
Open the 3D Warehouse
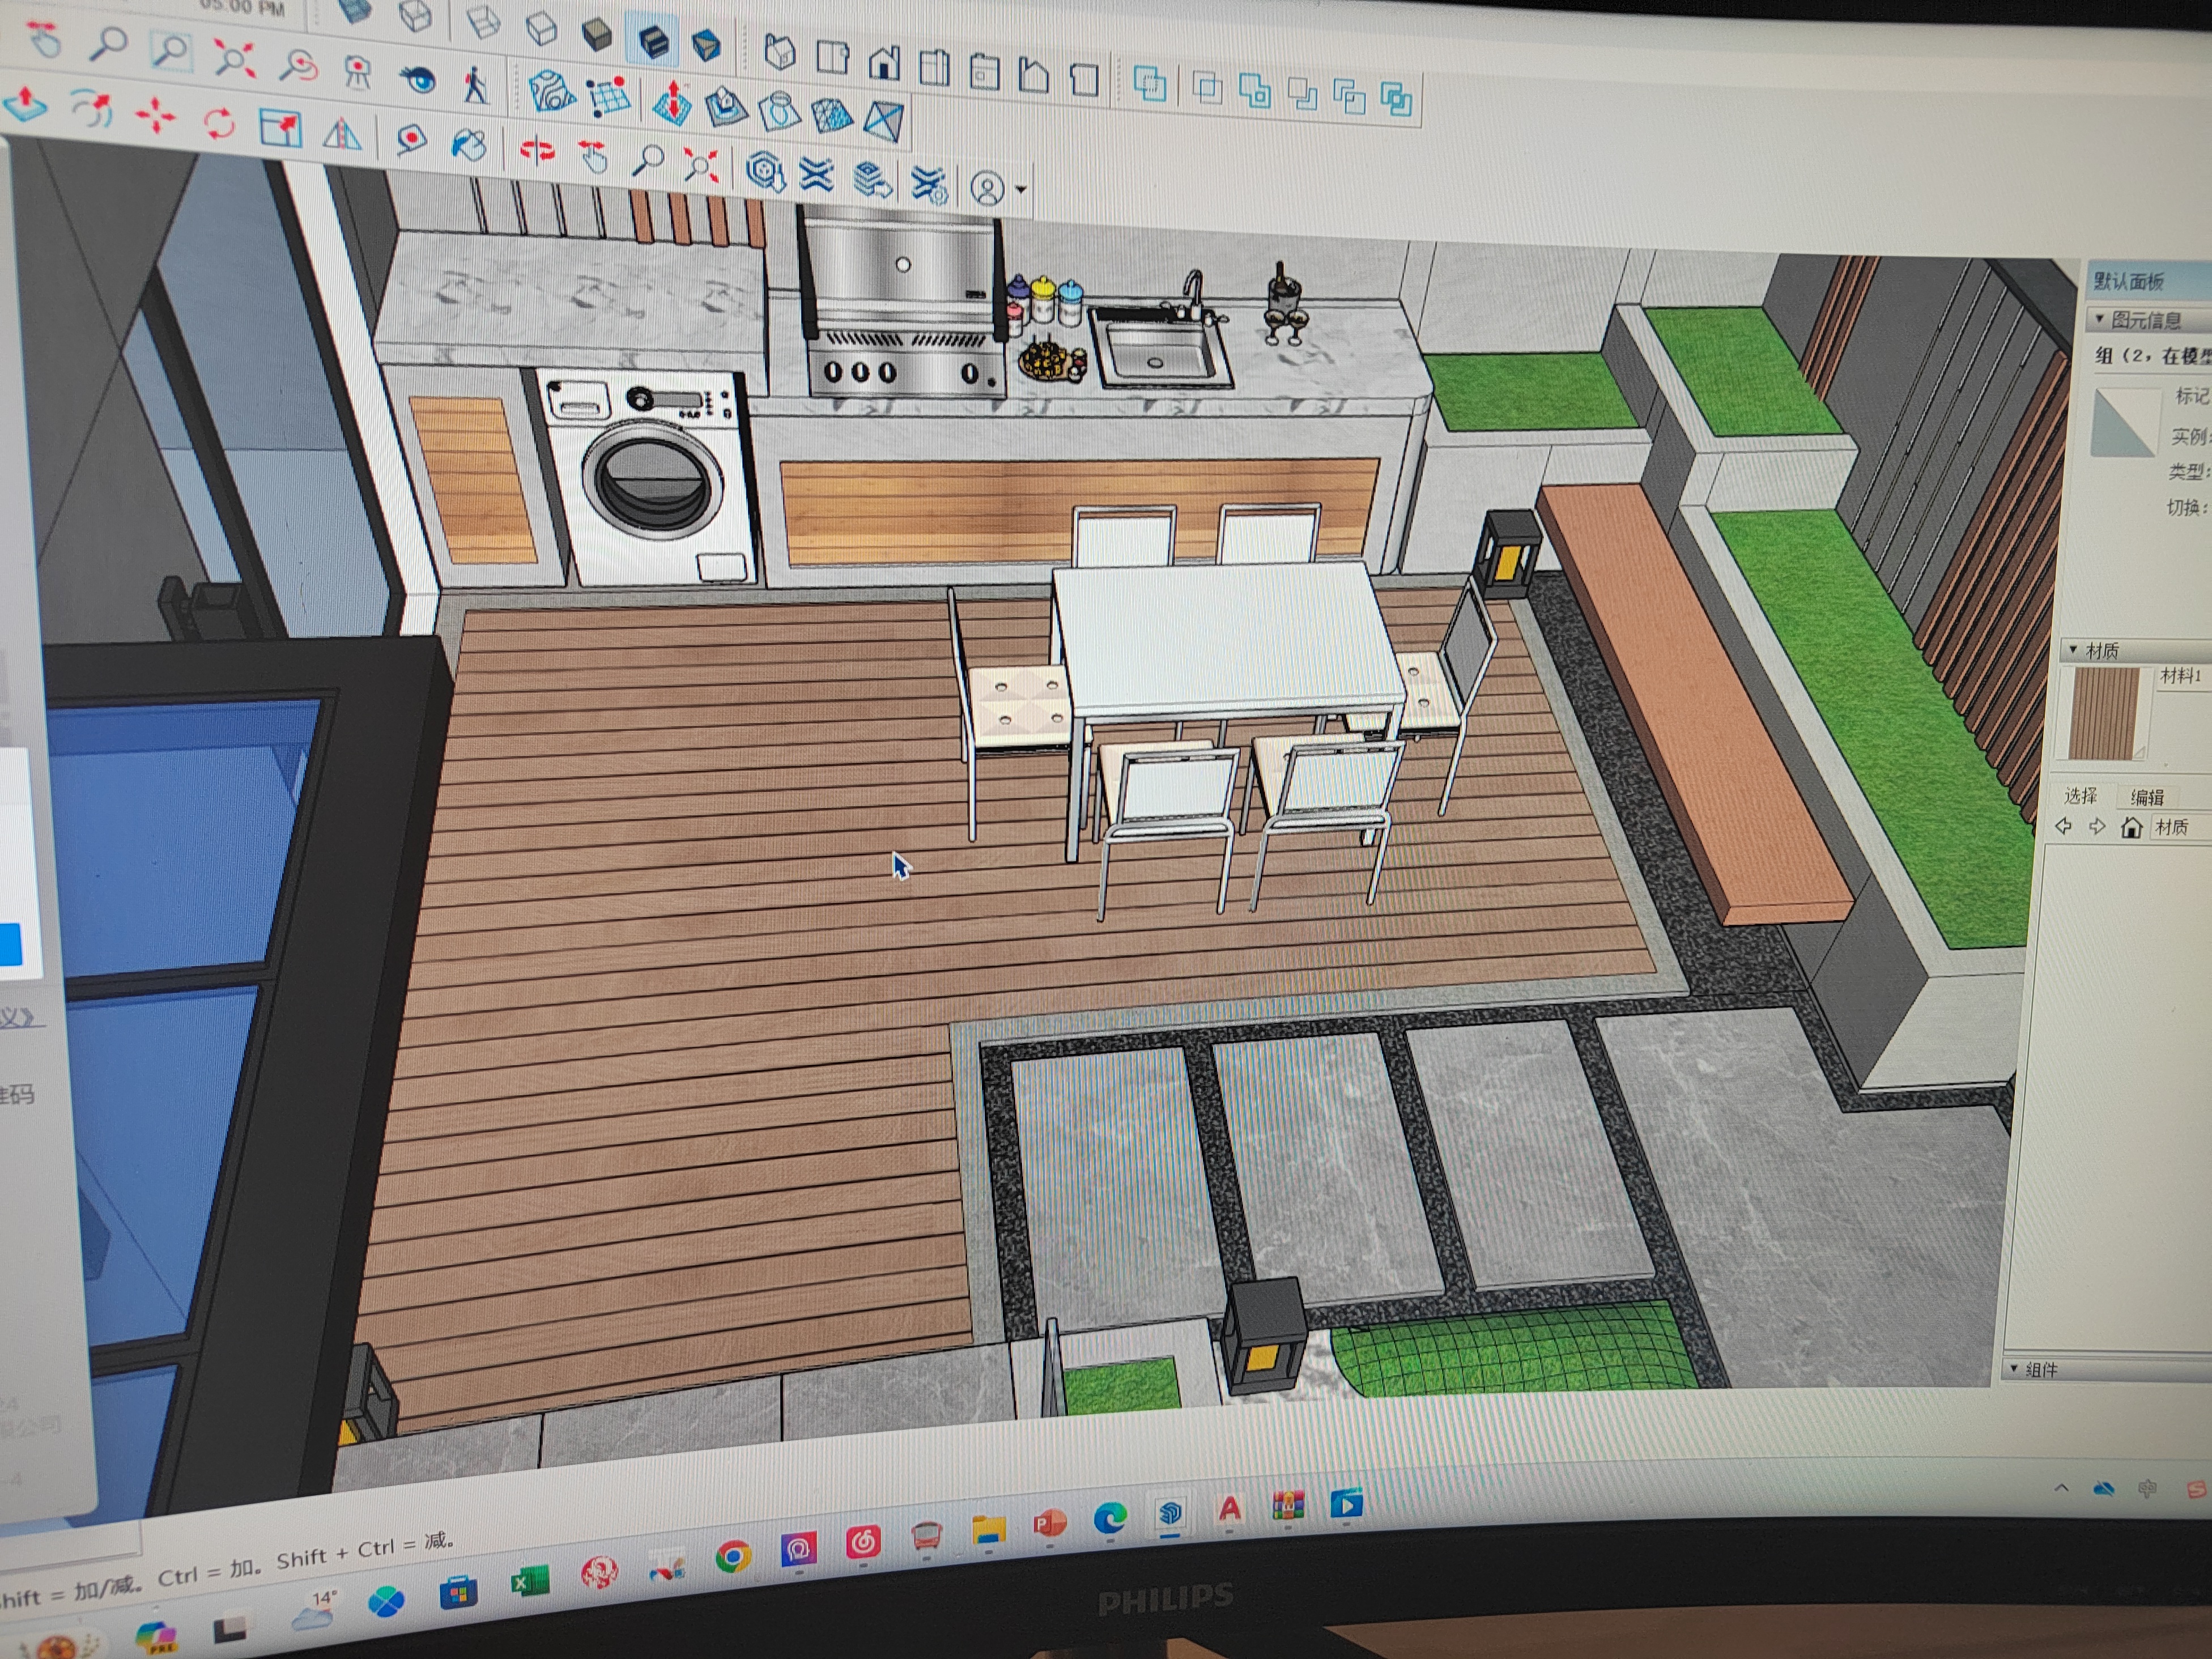766,172
